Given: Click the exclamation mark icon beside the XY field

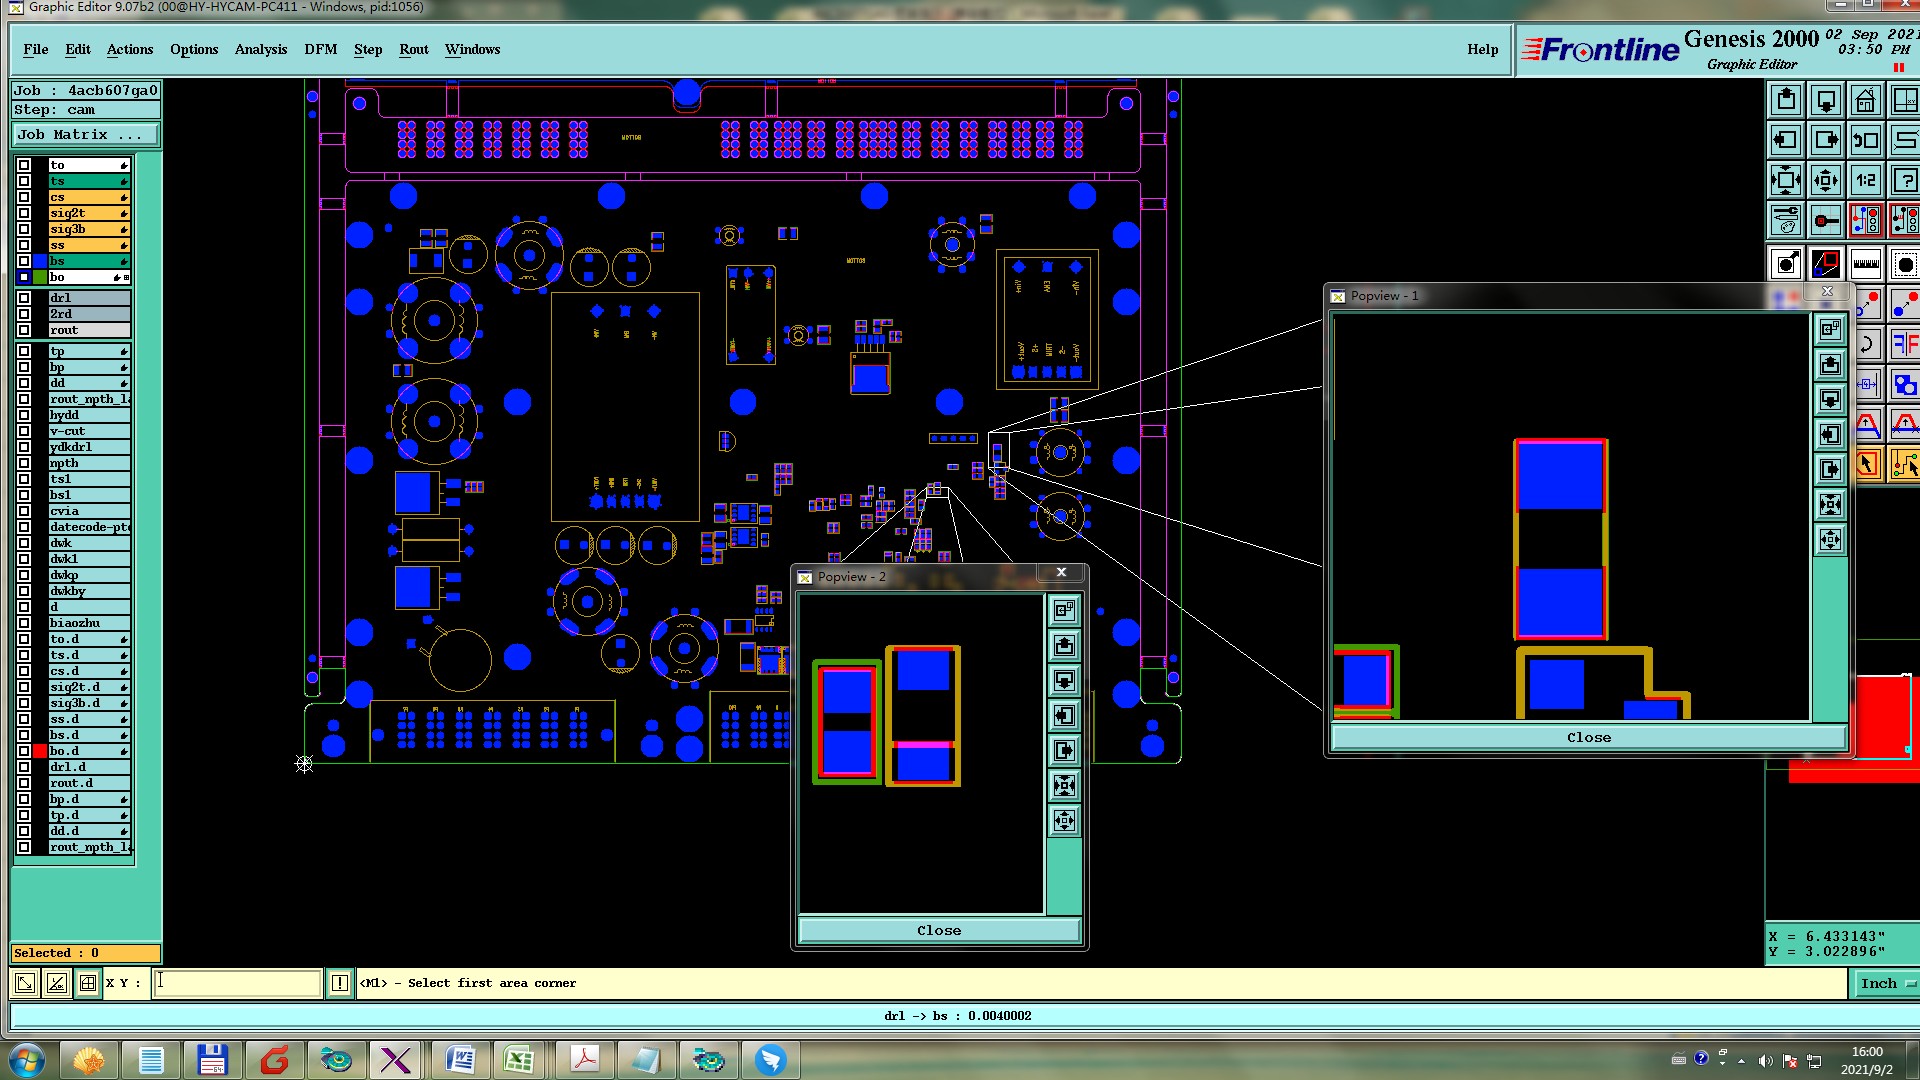Looking at the screenshot, I should pyautogui.click(x=340, y=983).
